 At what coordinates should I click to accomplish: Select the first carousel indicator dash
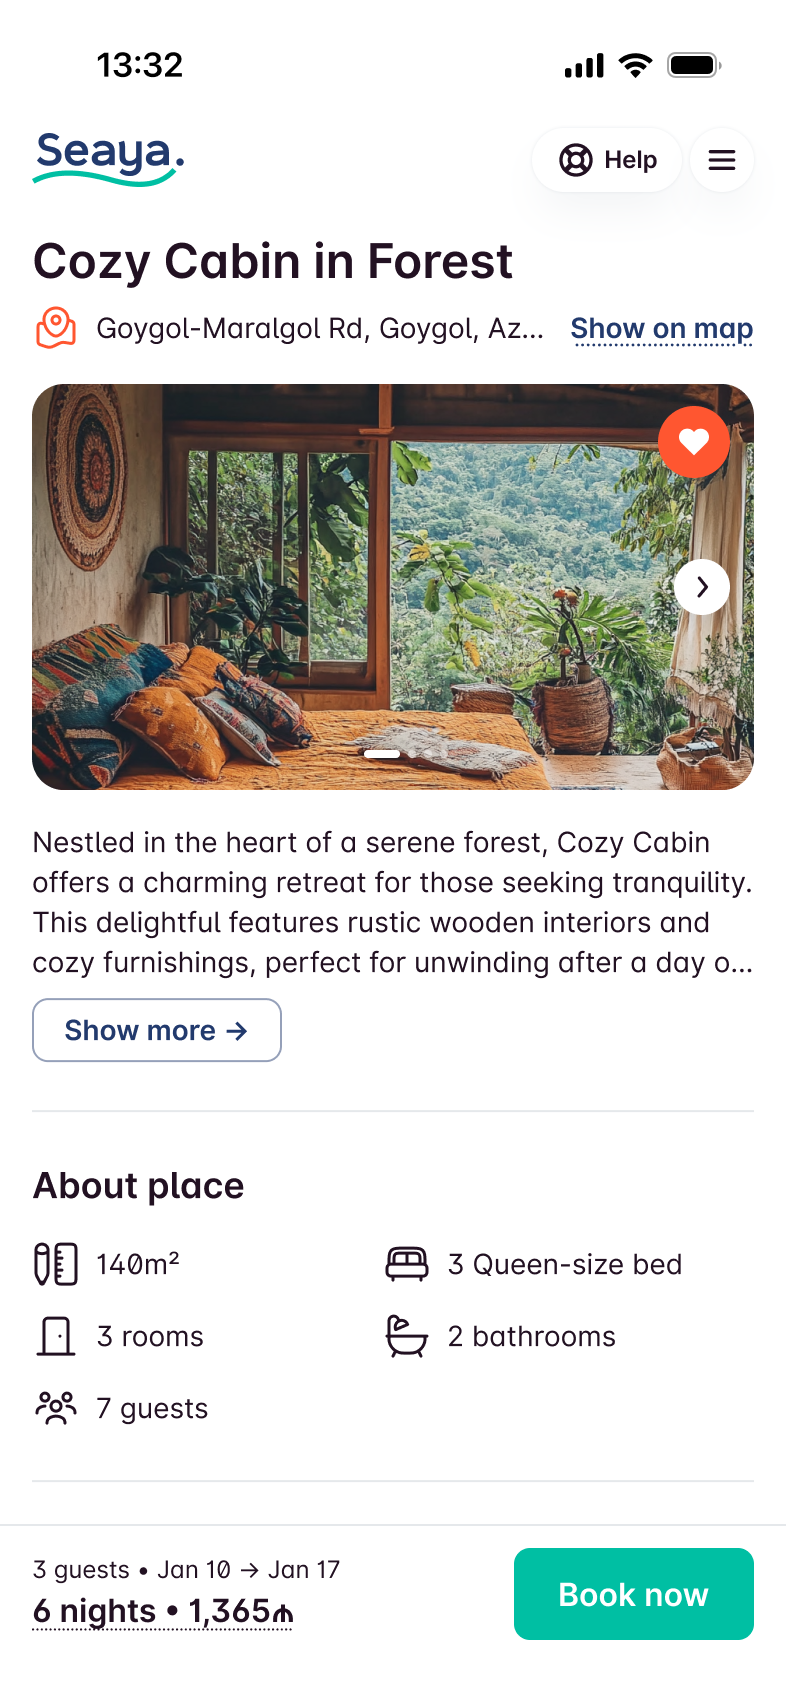382,754
